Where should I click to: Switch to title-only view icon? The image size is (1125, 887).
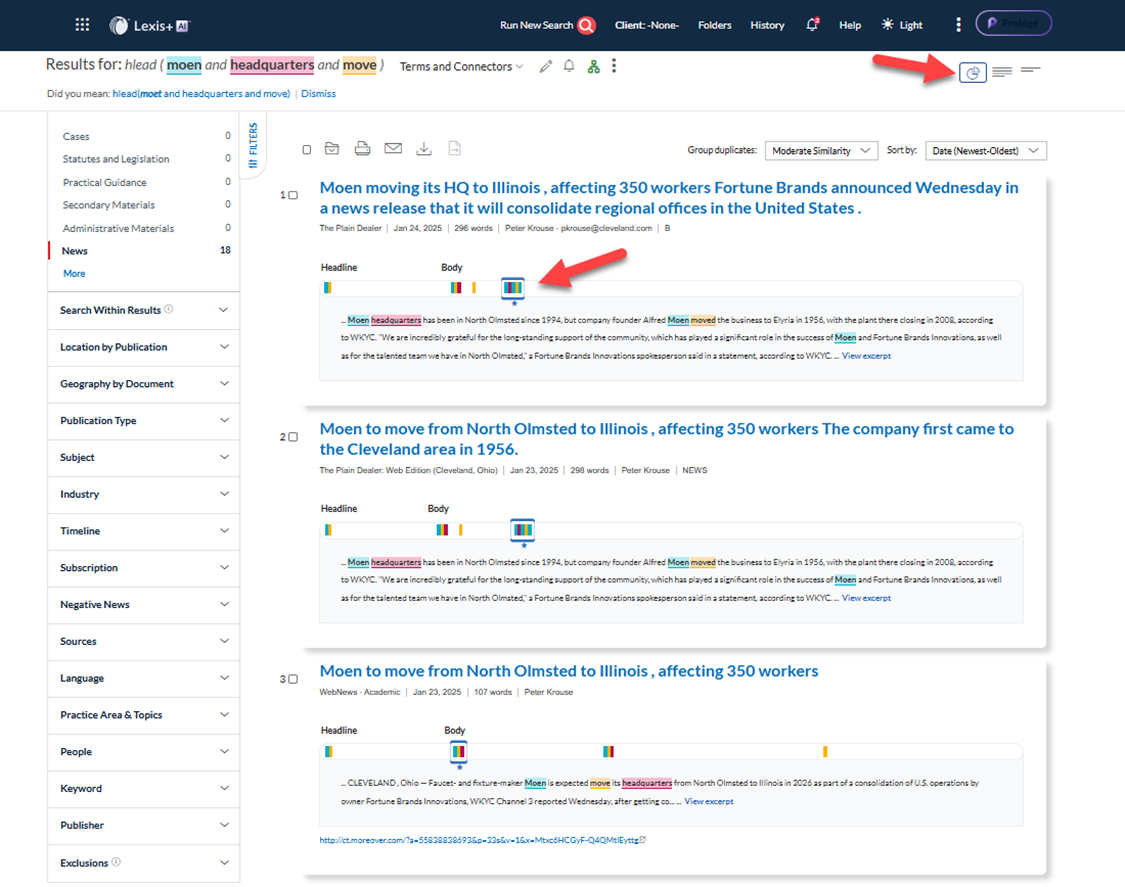pos(1030,70)
